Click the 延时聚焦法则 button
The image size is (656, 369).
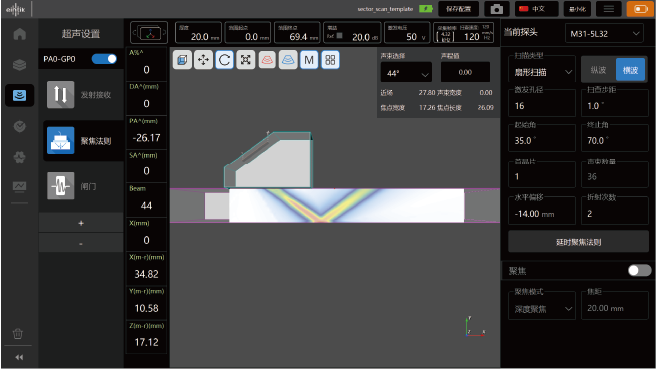(578, 242)
